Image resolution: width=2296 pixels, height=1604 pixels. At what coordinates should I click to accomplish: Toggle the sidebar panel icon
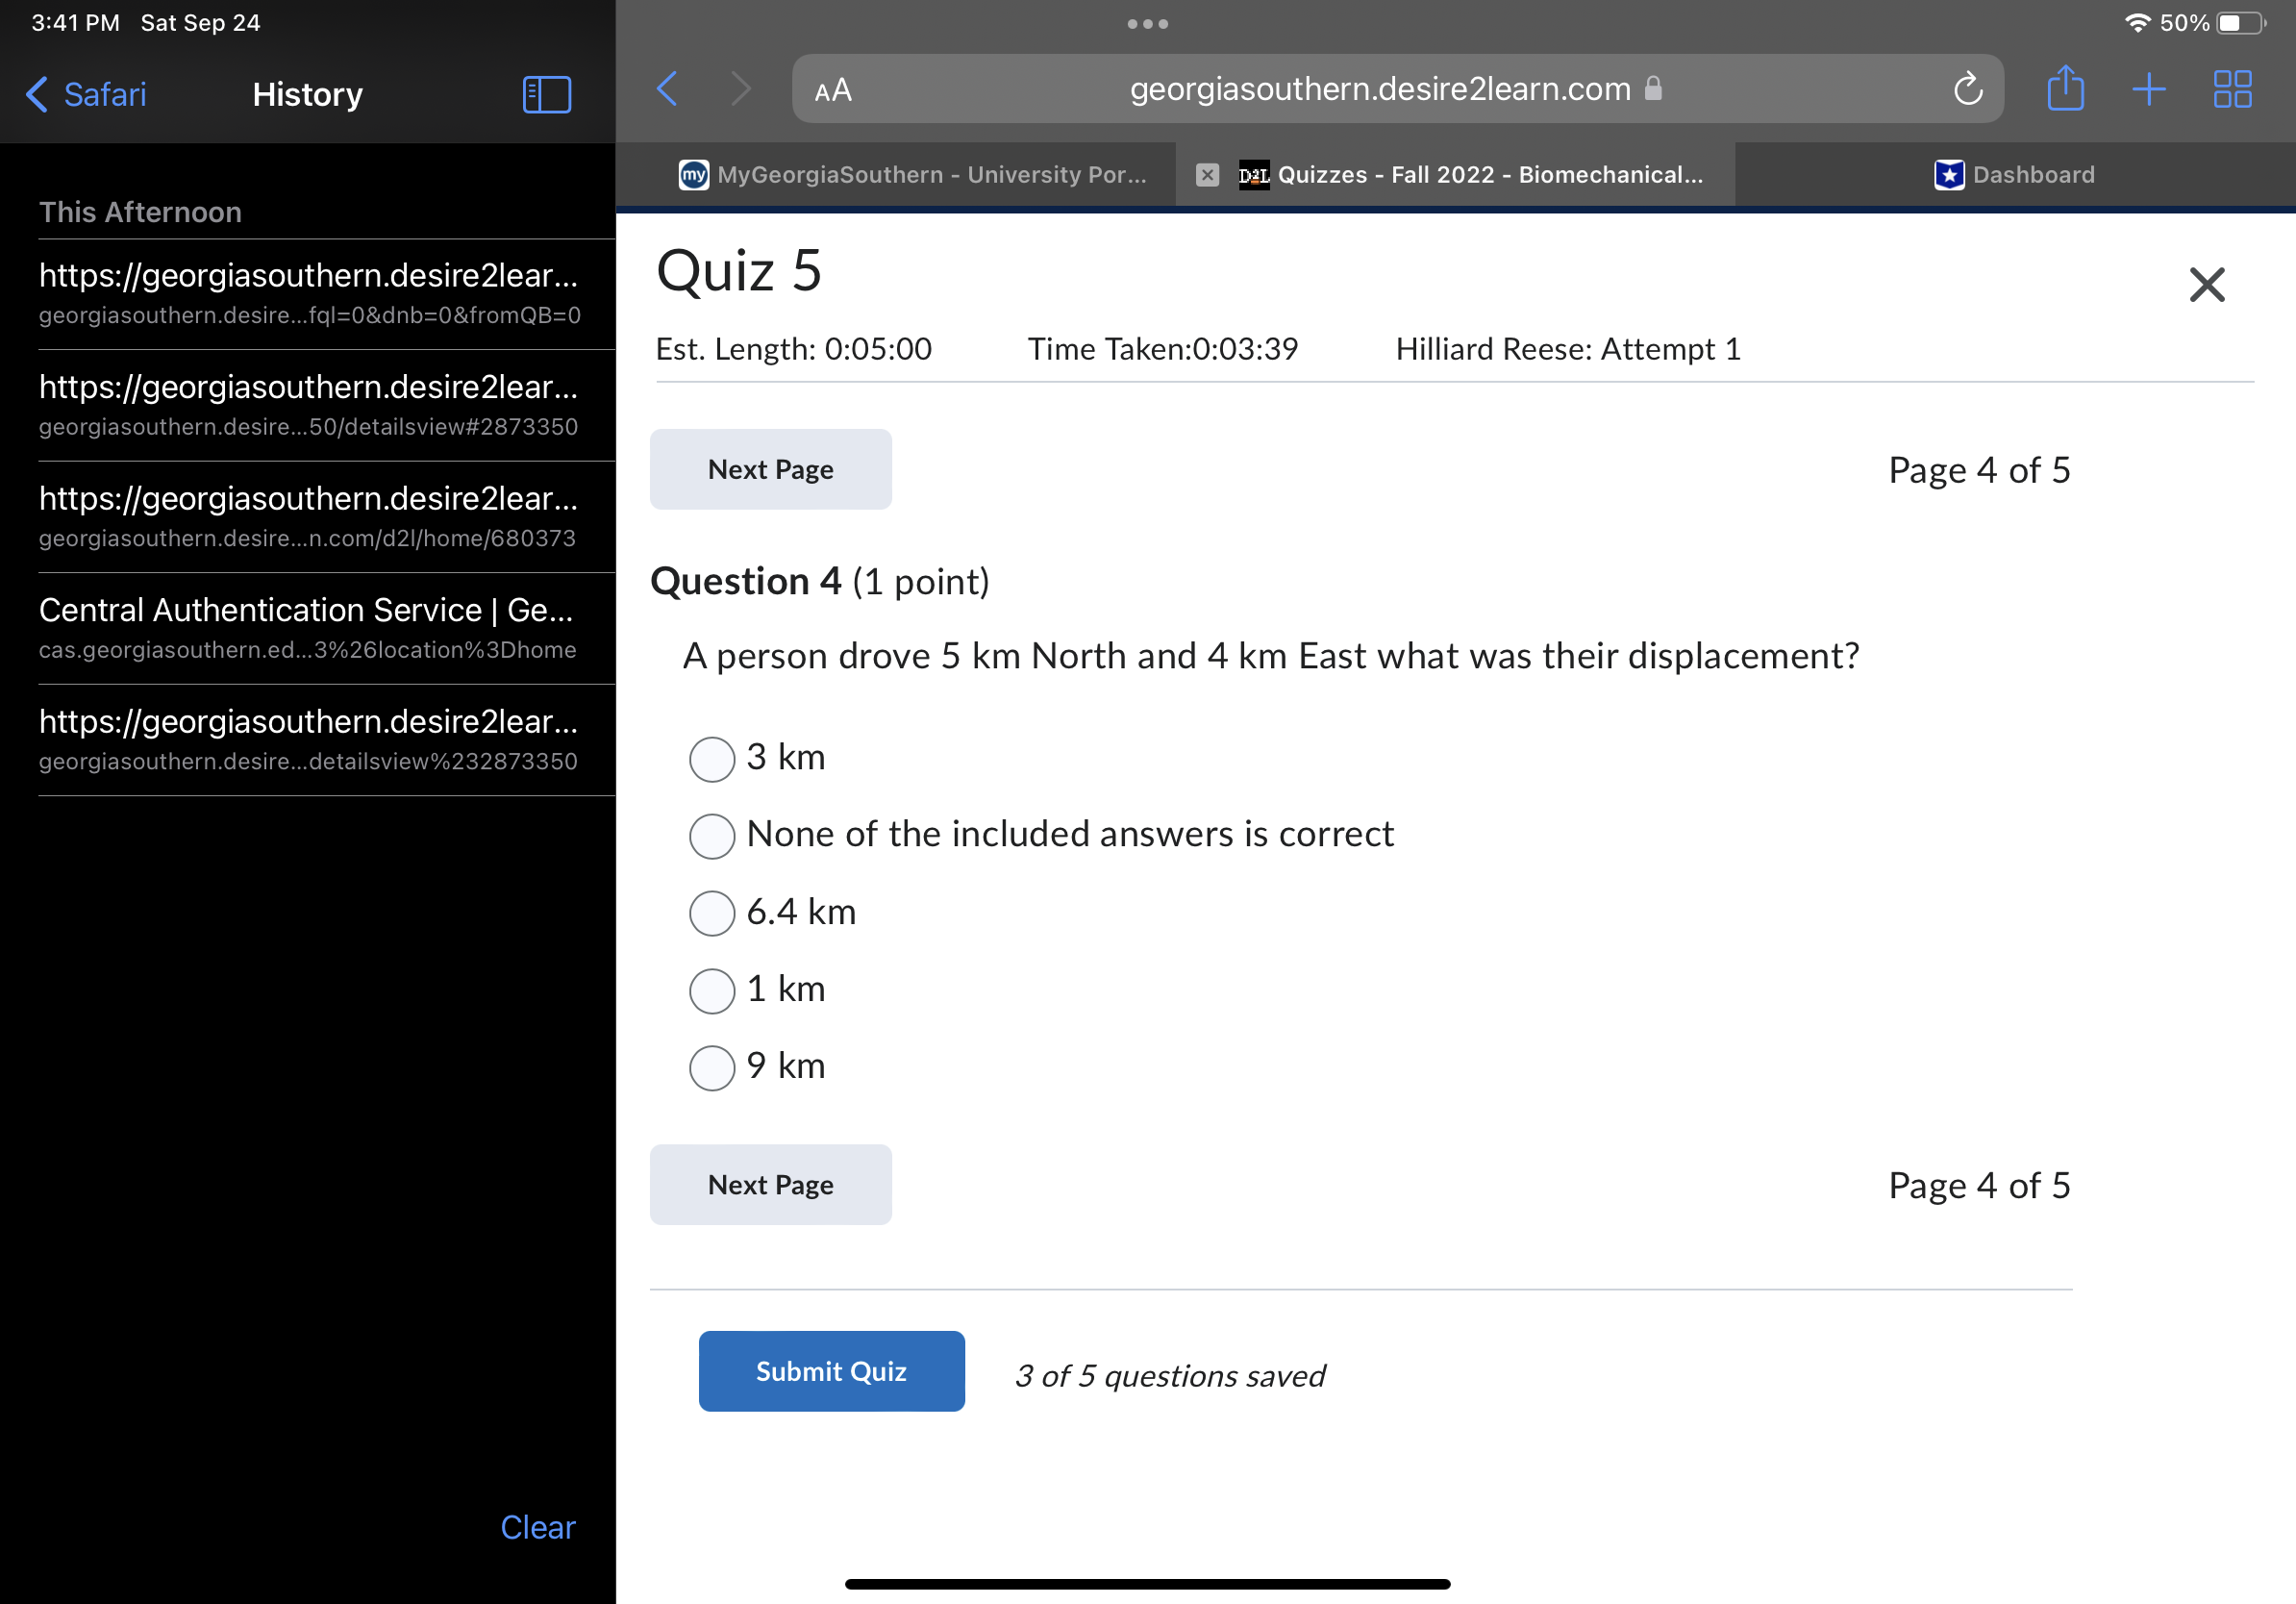(x=547, y=95)
